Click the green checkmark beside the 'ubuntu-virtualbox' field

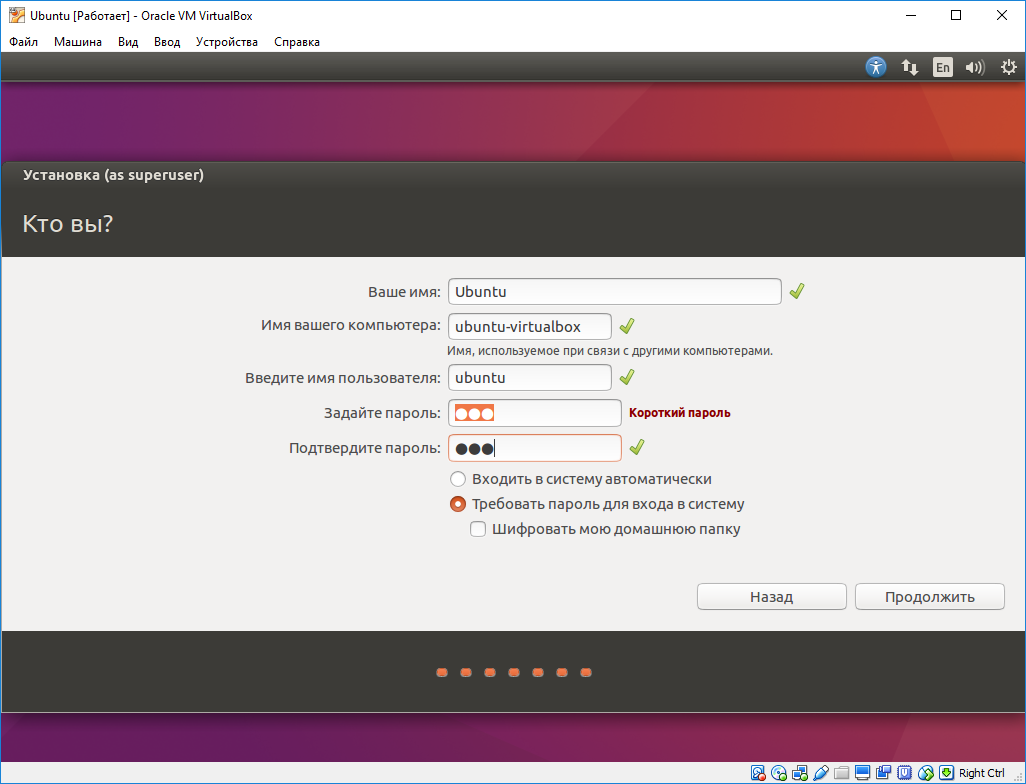click(627, 325)
